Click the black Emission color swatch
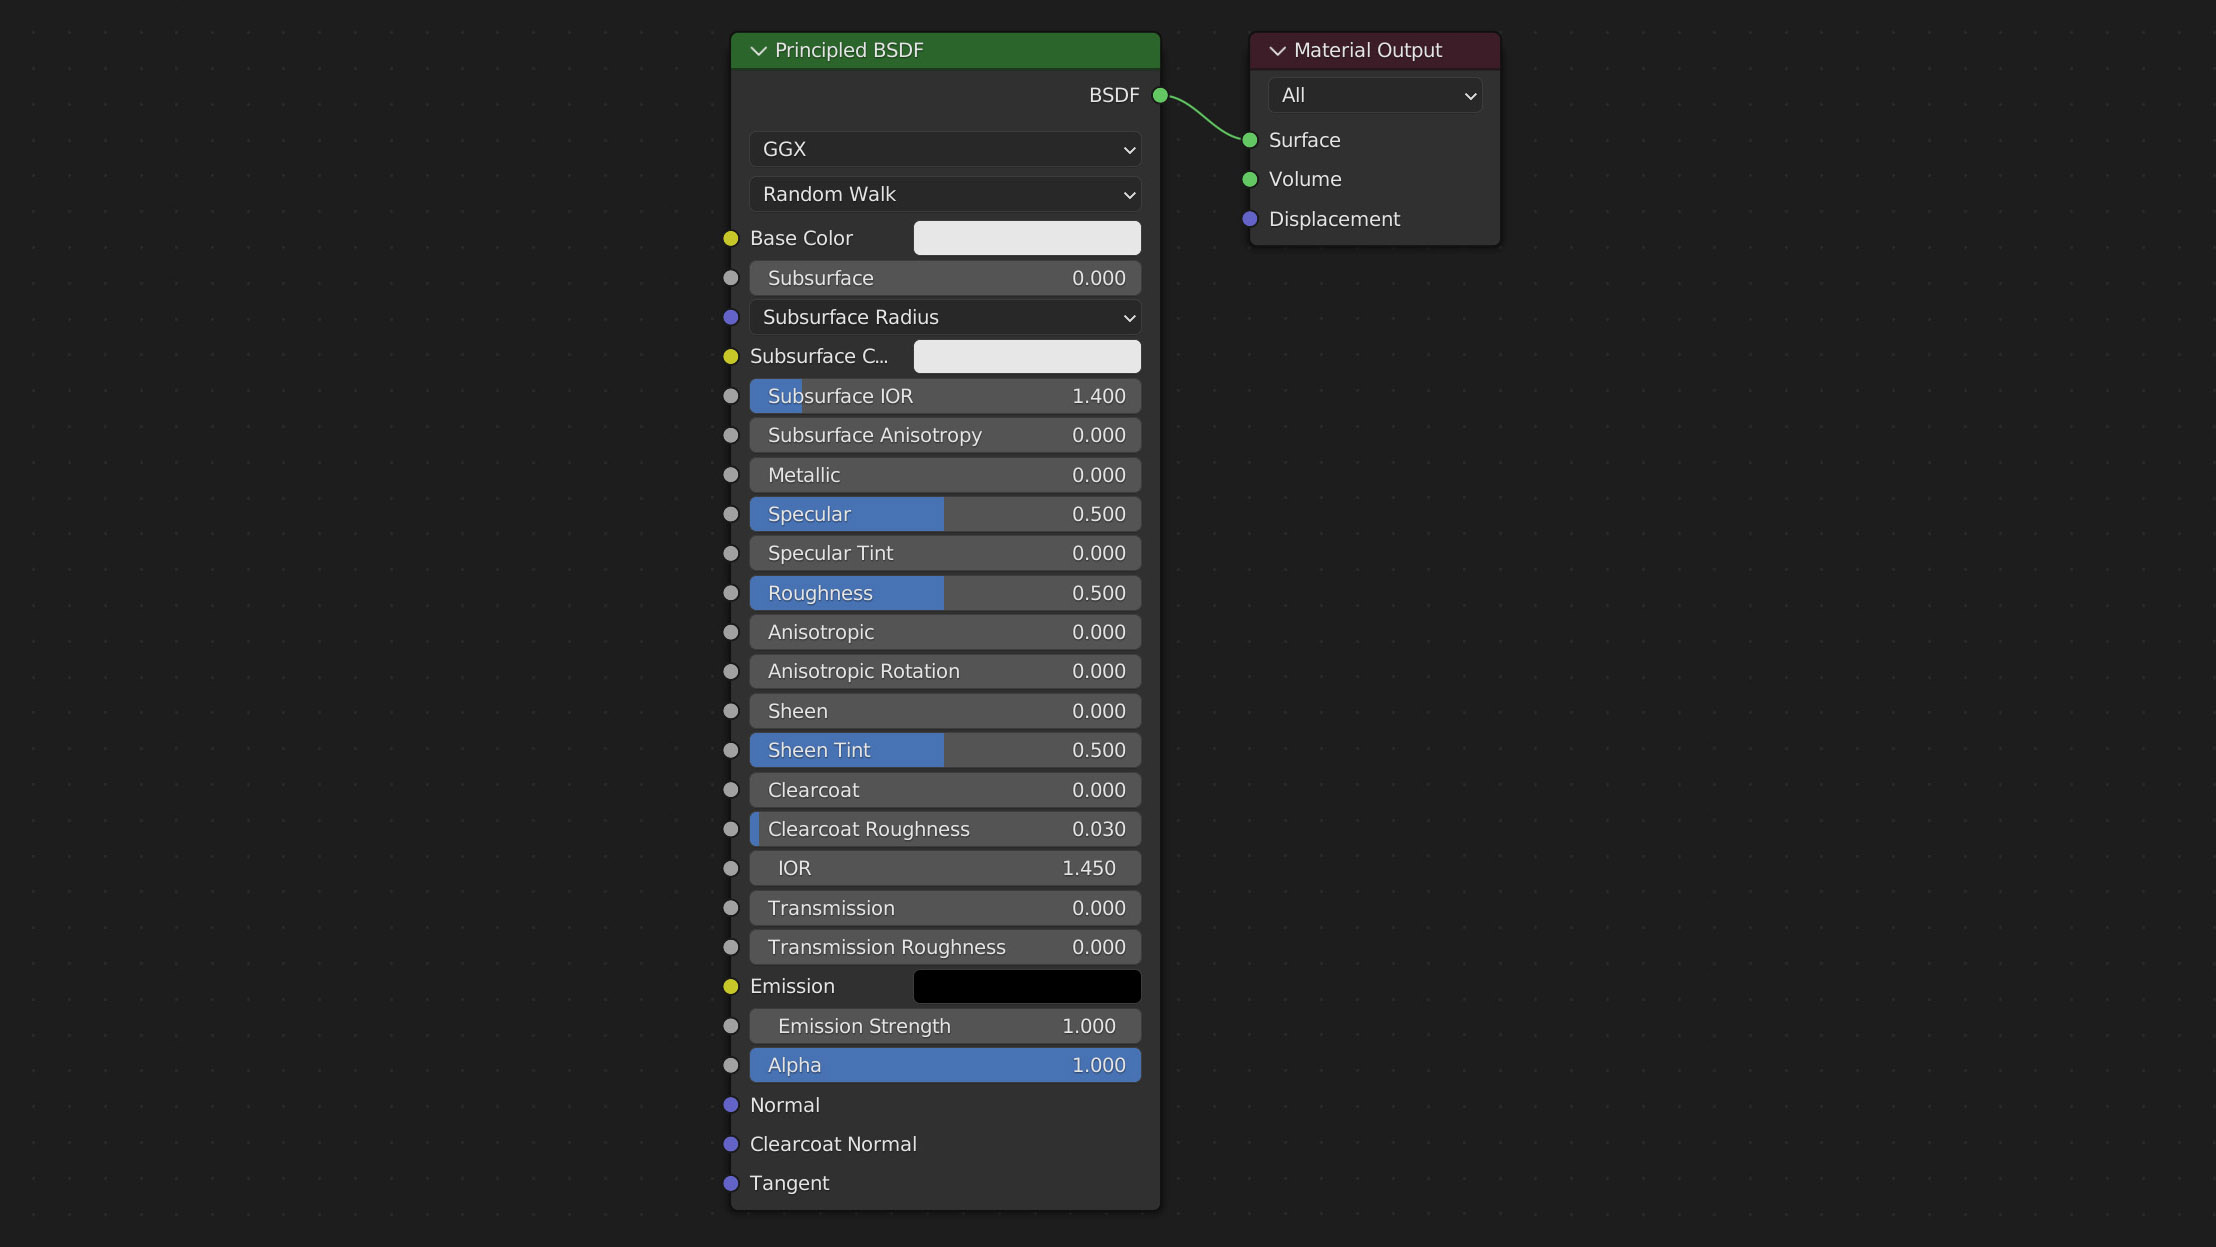The width and height of the screenshot is (2216, 1247). (x=1027, y=986)
